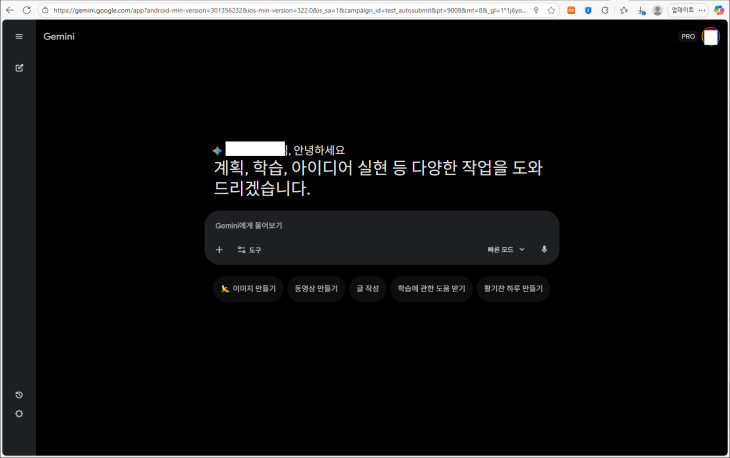Open activity history in the sidebar
The image size is (730, 458).
click(x=19, y=395)
